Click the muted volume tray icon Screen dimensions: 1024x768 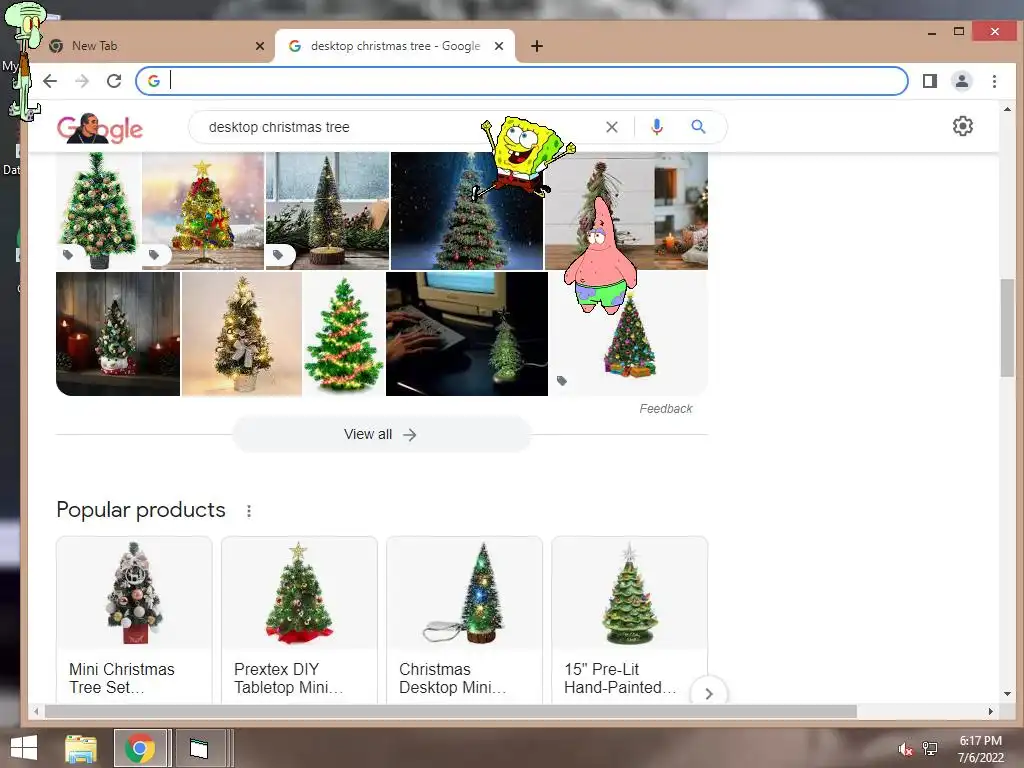(905, 749)
